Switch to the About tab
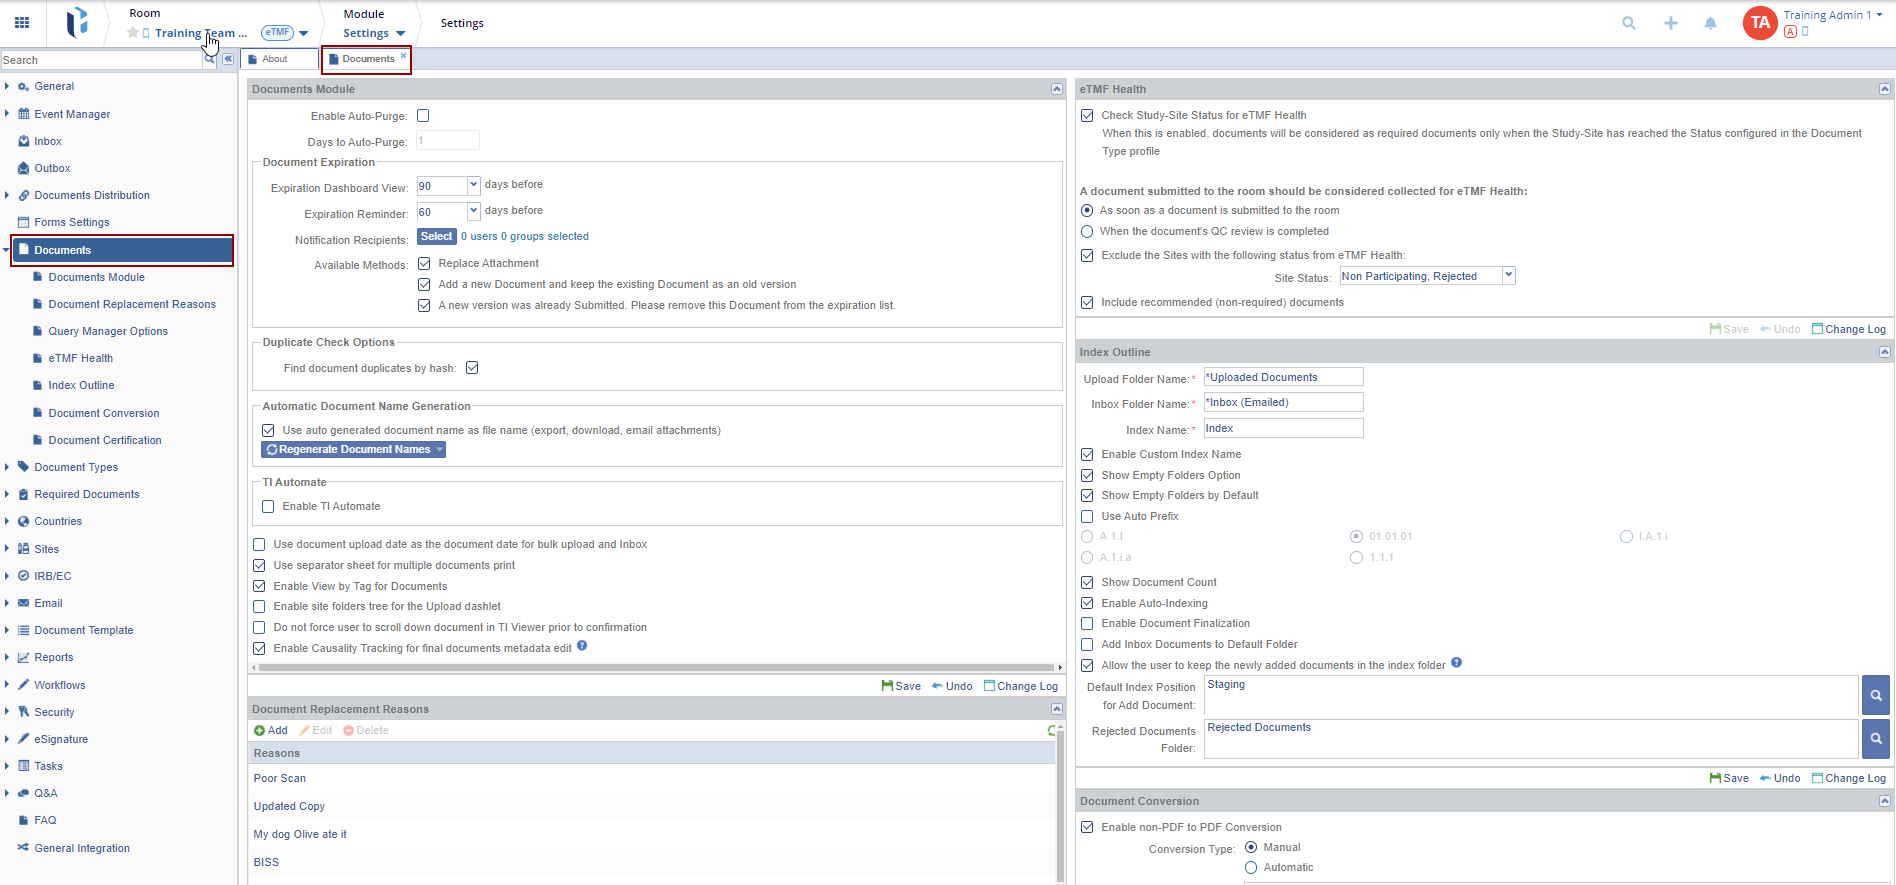 (x=275, y=59)
